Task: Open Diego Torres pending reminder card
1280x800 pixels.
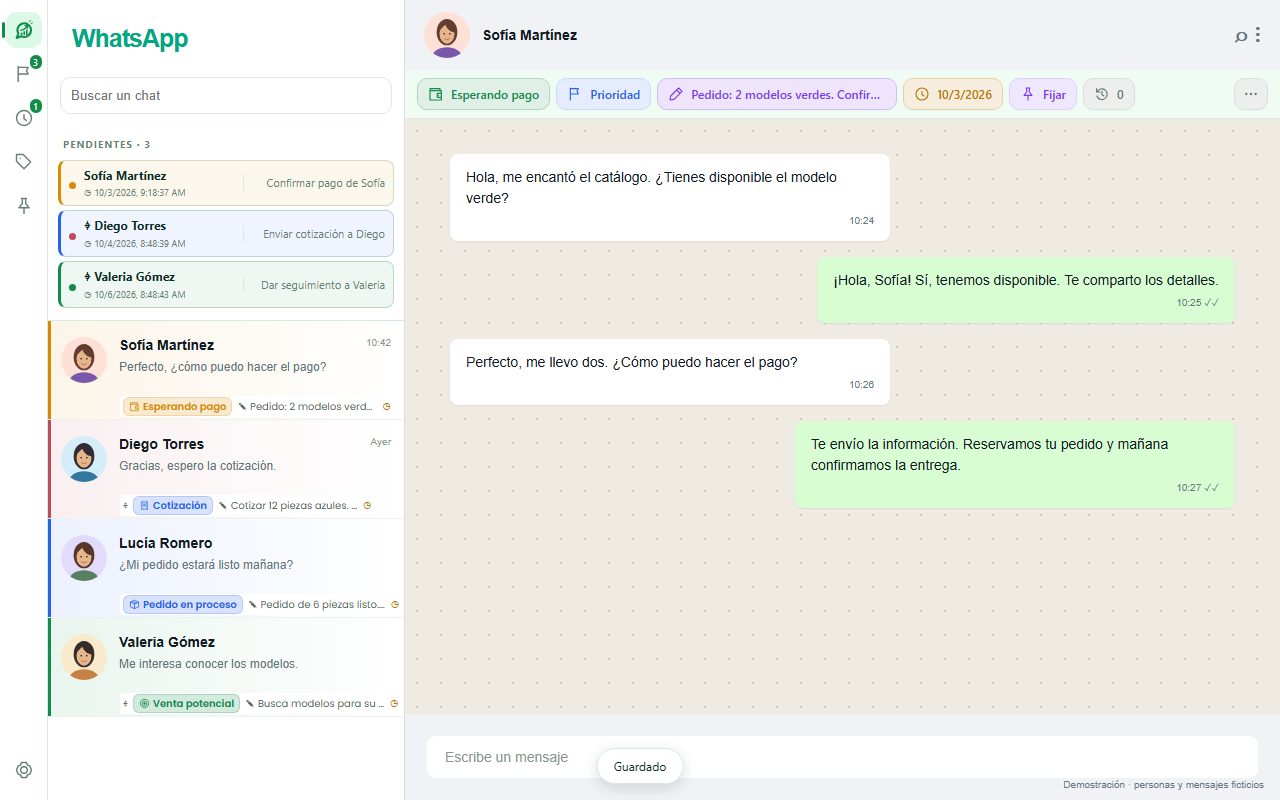Action: point(226,234)
